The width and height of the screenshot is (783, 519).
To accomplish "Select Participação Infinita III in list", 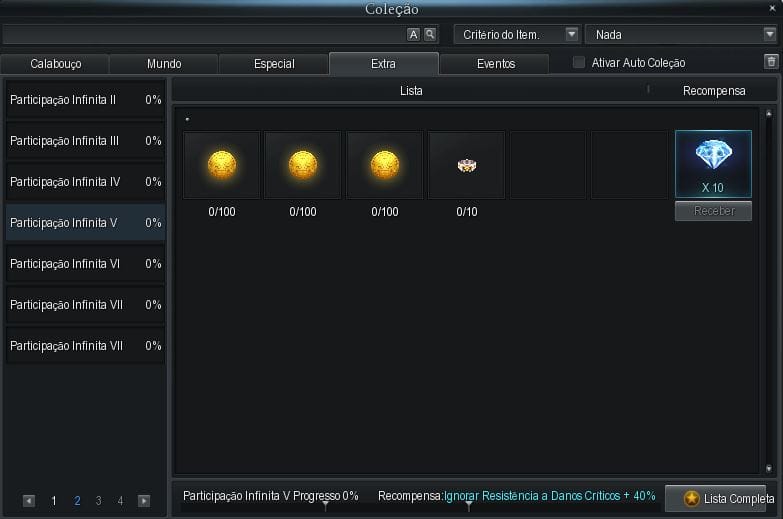I will [84, 141].
